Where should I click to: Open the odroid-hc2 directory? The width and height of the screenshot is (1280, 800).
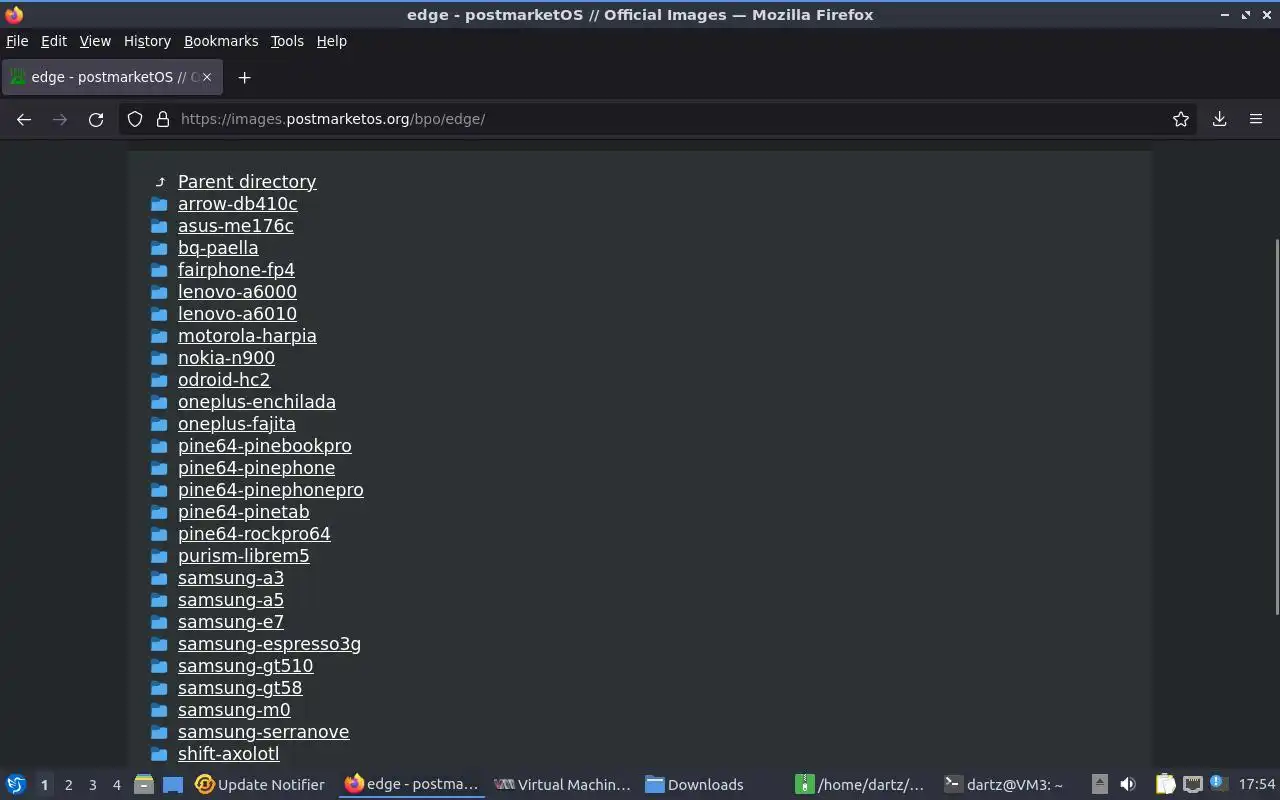pos(224,380)
